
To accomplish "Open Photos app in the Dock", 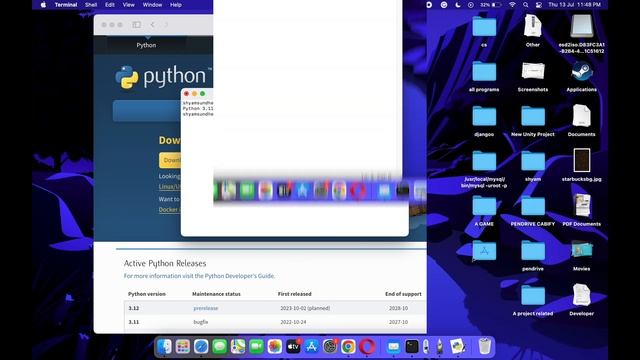I will tap(275, 347).
